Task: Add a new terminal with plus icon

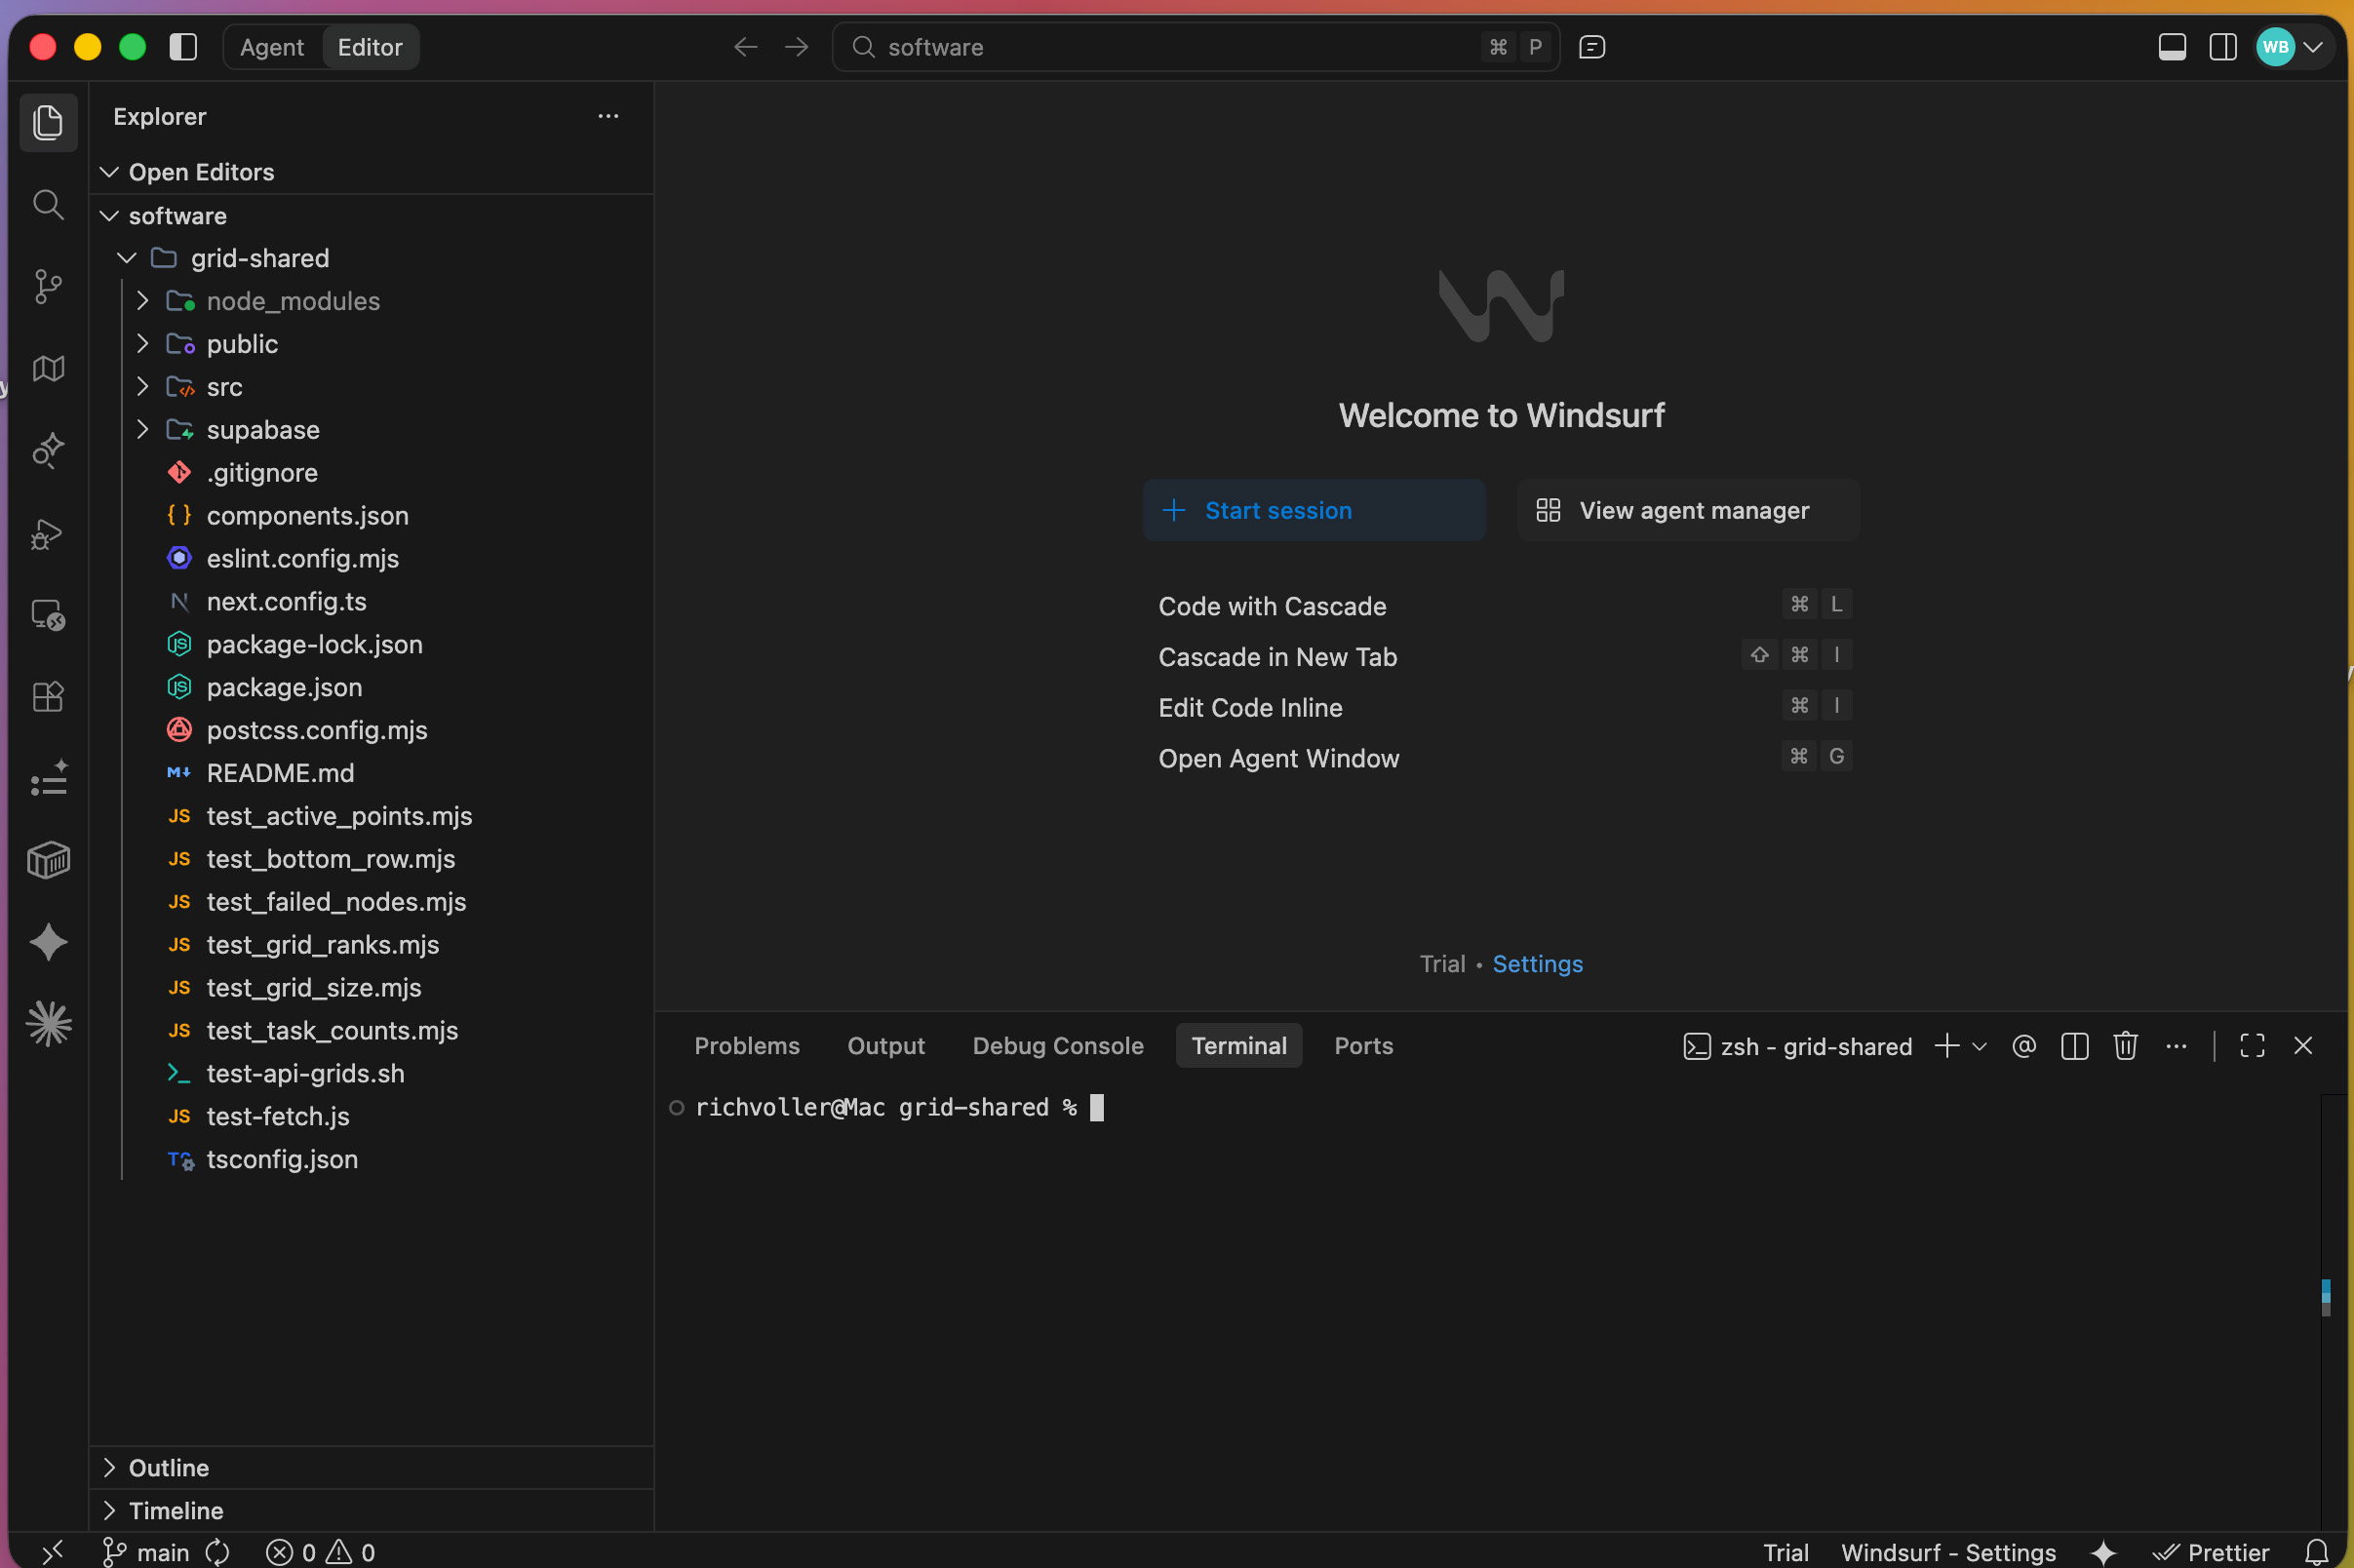Action: point(1947,1046)
